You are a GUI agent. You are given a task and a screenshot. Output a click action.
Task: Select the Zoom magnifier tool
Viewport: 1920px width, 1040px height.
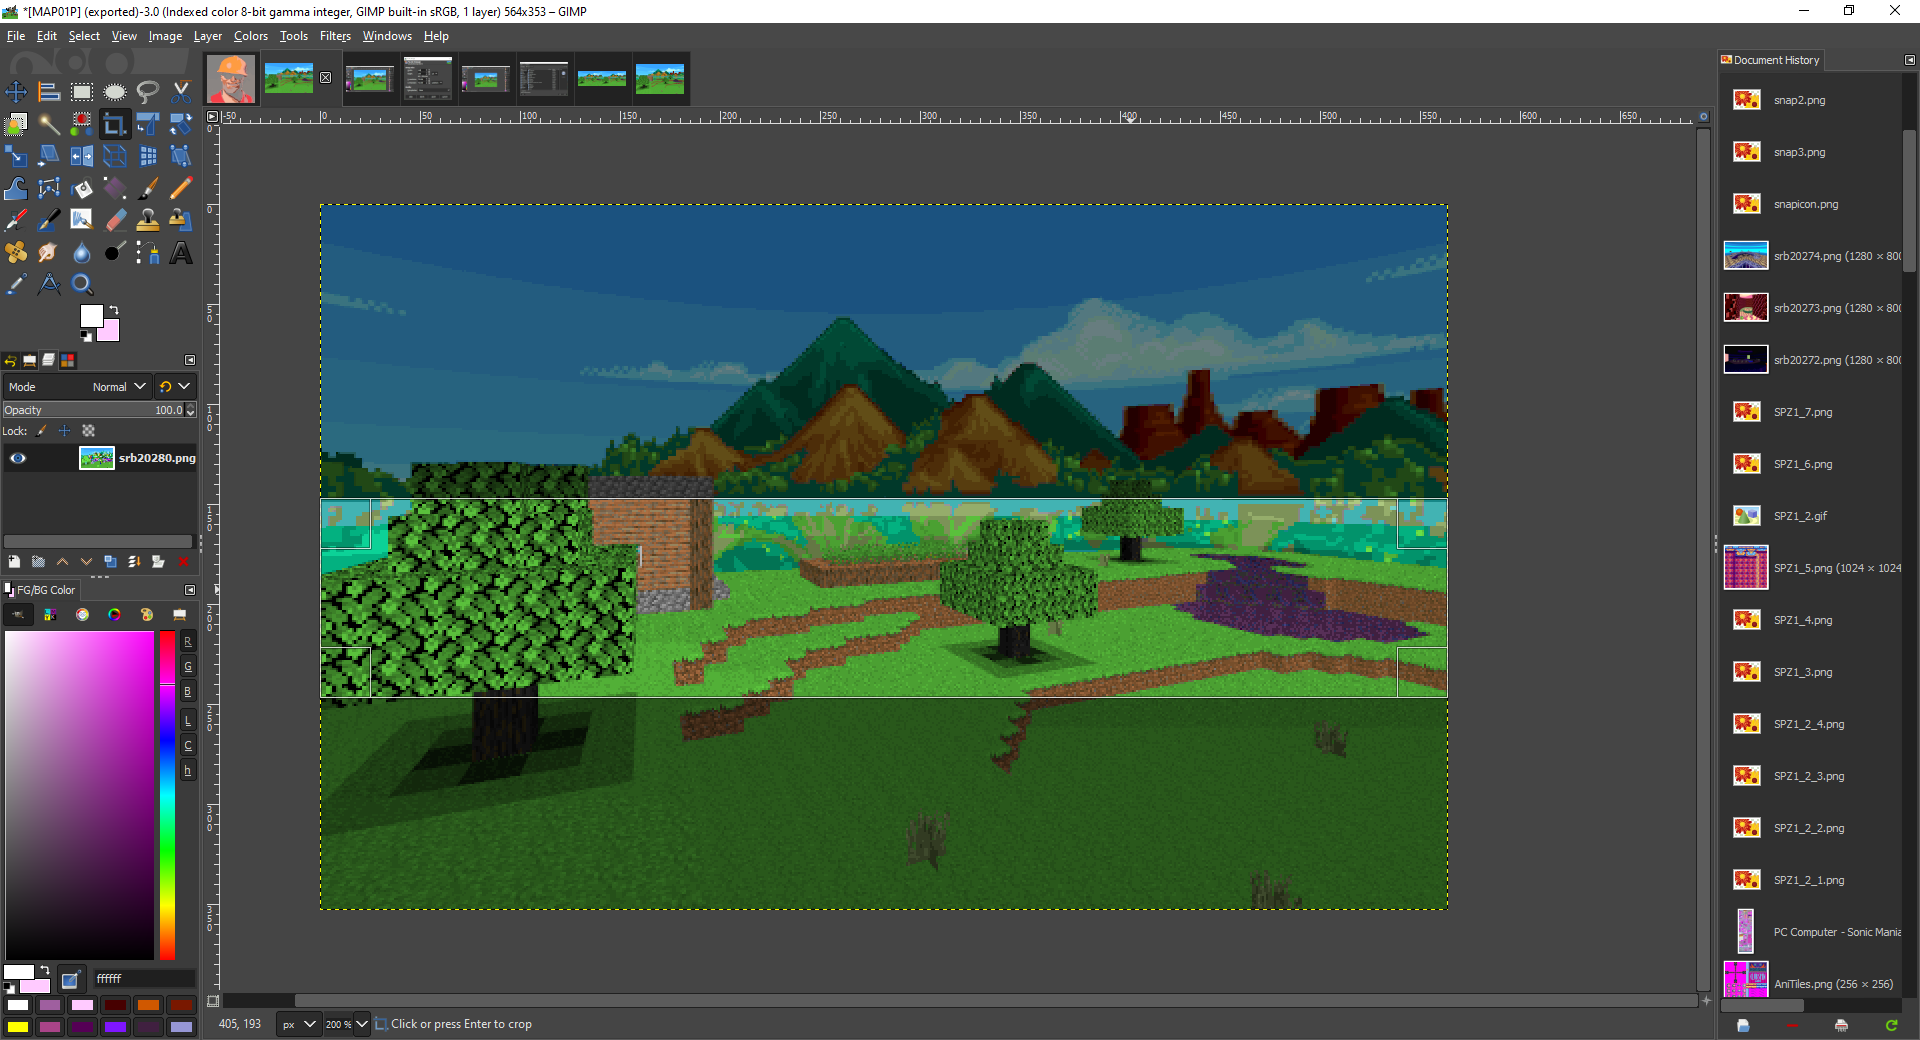pyautogui.click(x=82, y=284)
